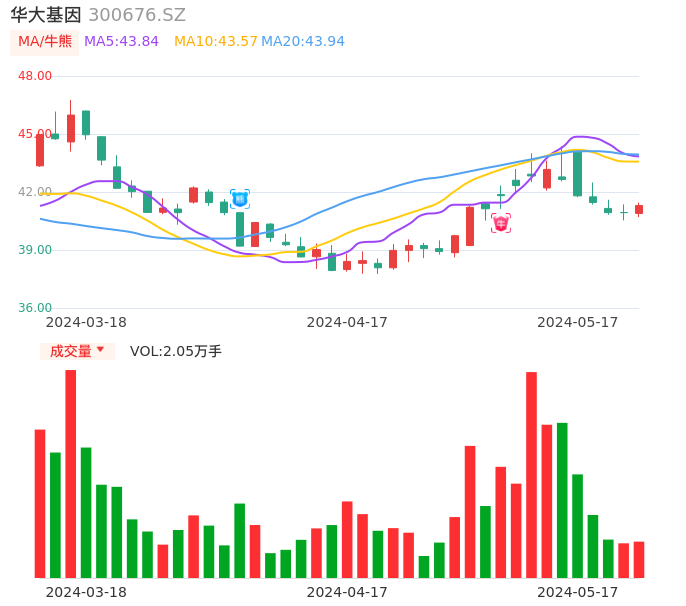The image size is (686, 606).
Task: Click the 2024-03-18 date label under the volume chart
Action: [86, 592]
